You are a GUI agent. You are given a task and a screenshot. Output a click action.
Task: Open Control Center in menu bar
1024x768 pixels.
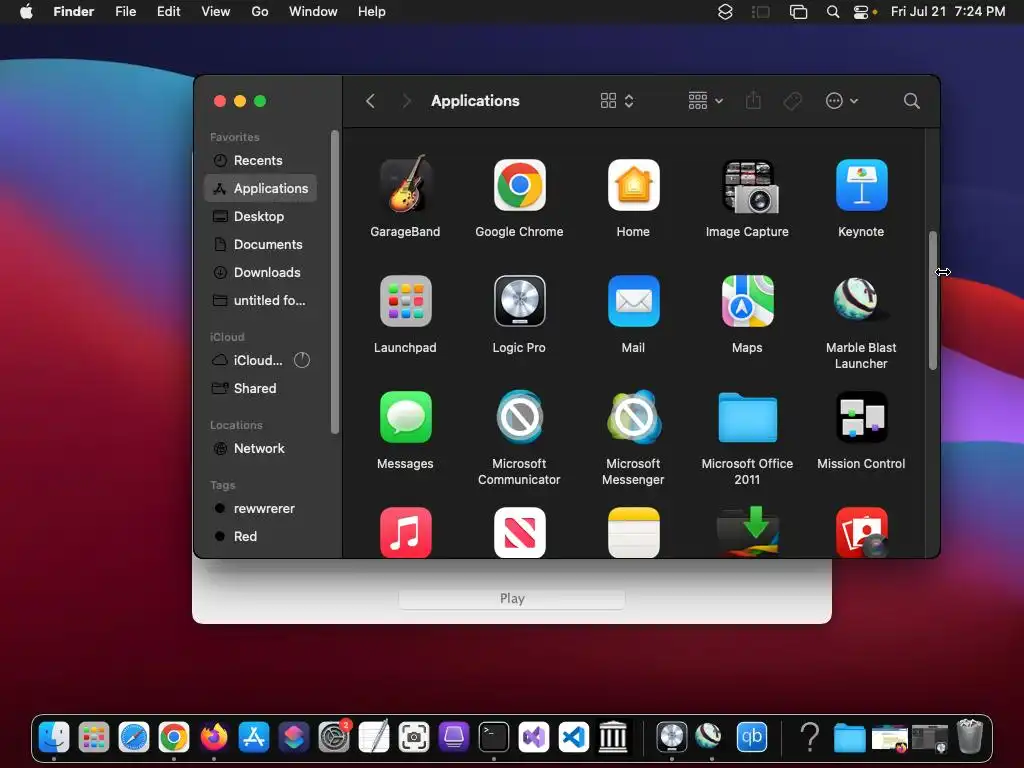pyautogui.click(x=861, y=12)
